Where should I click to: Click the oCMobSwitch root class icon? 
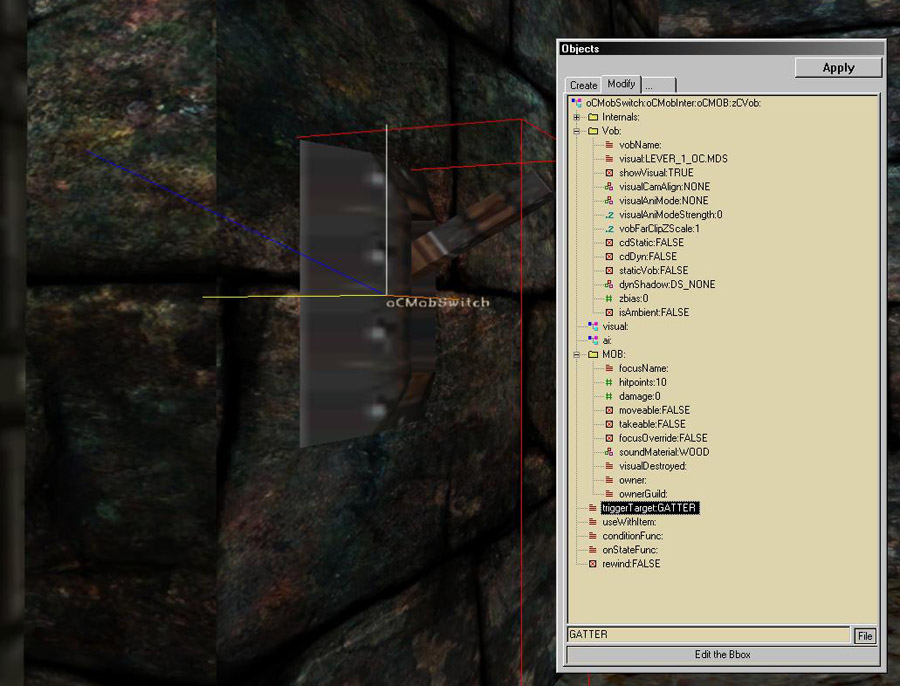[576, 103]
